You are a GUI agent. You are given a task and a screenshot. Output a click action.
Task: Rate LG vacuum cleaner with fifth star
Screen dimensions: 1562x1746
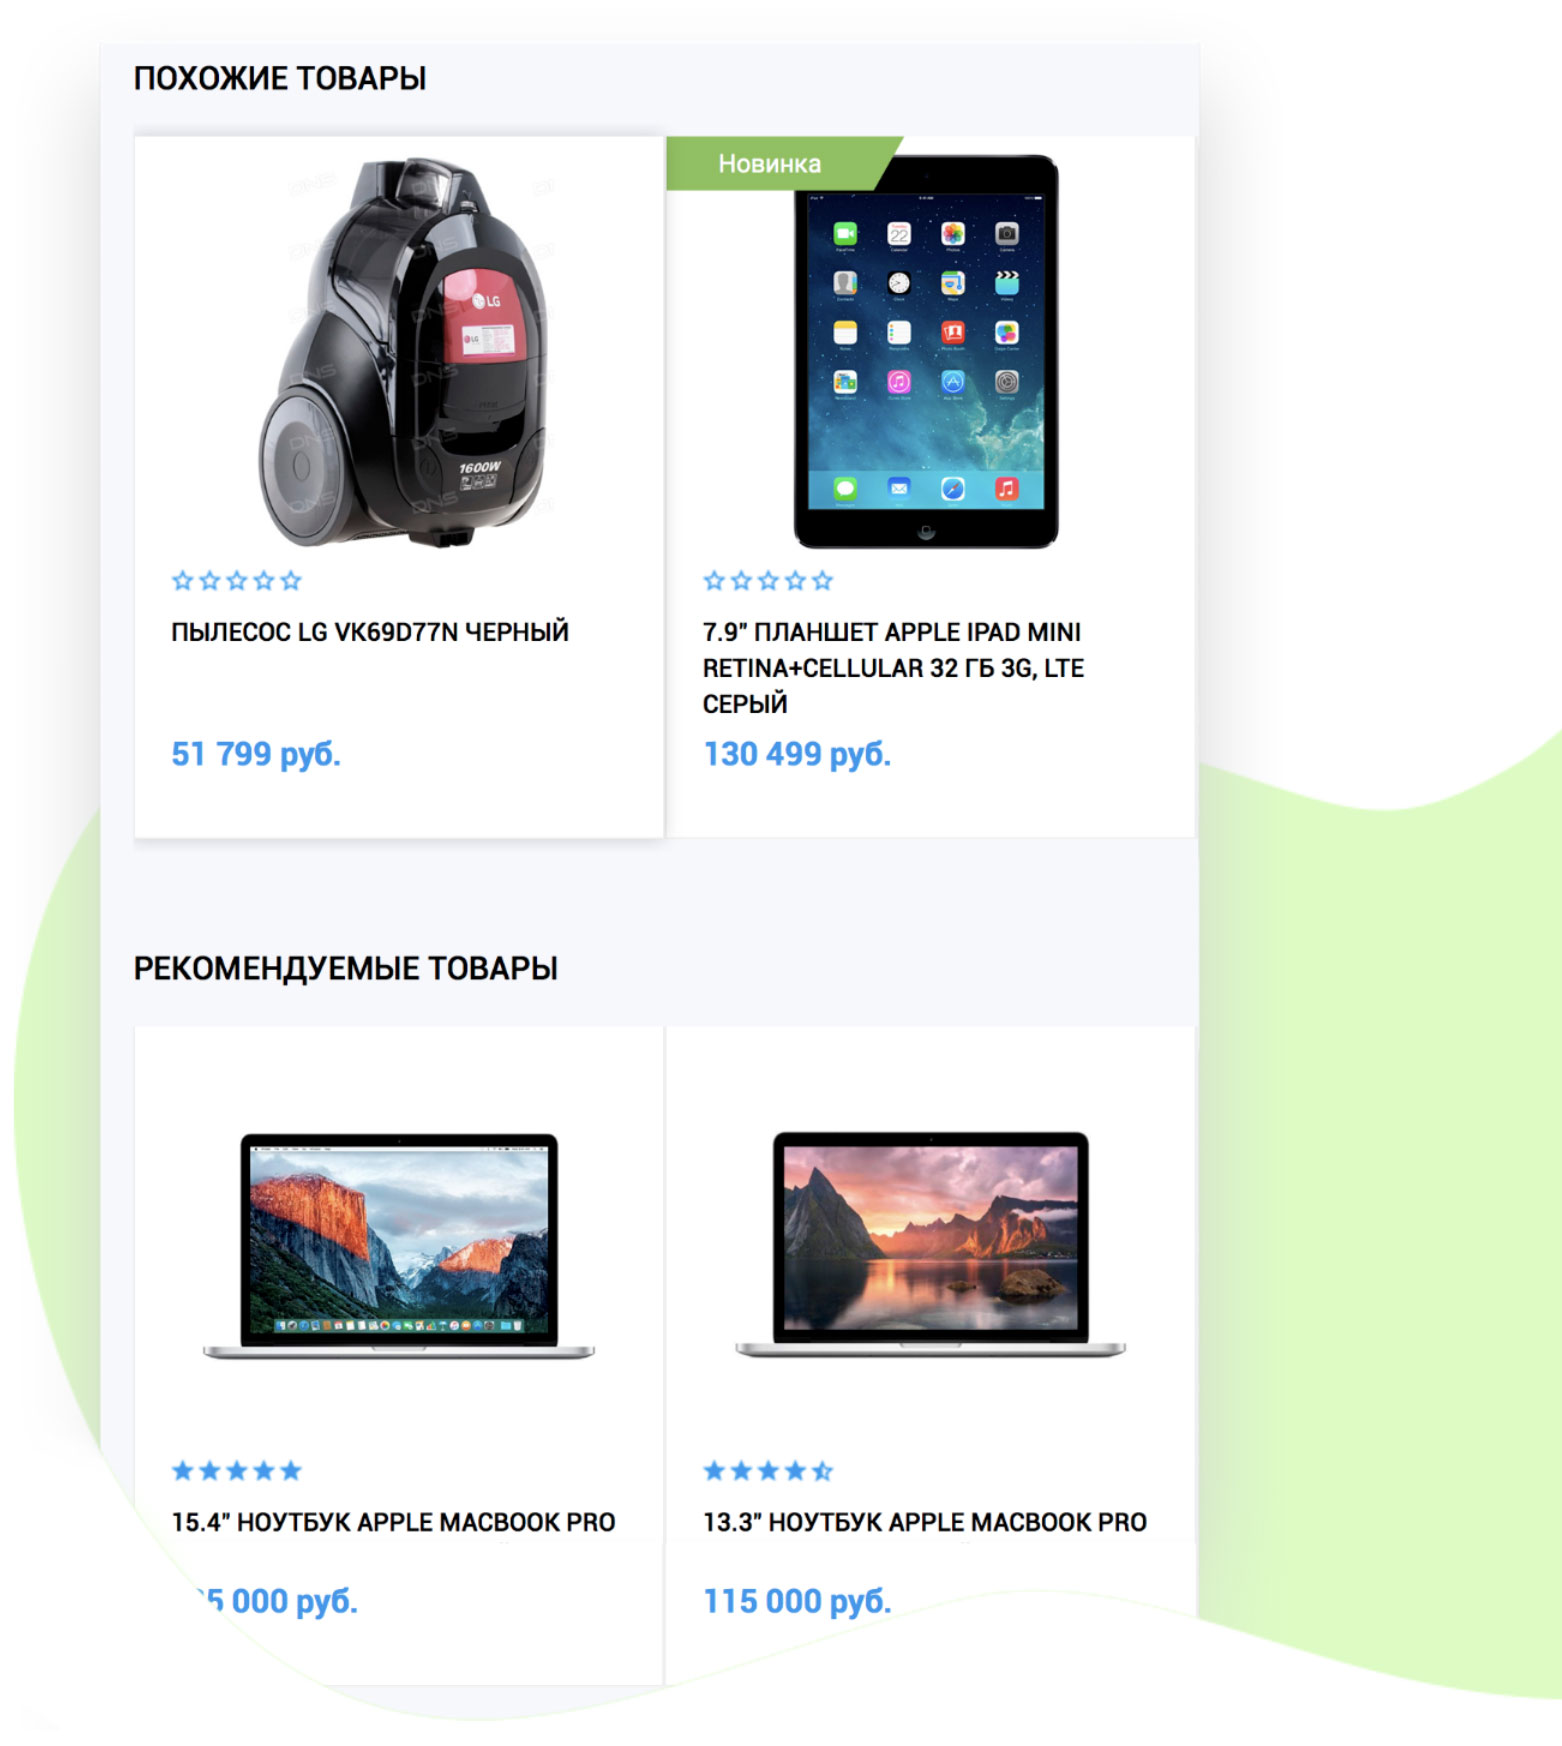[290, 580]
